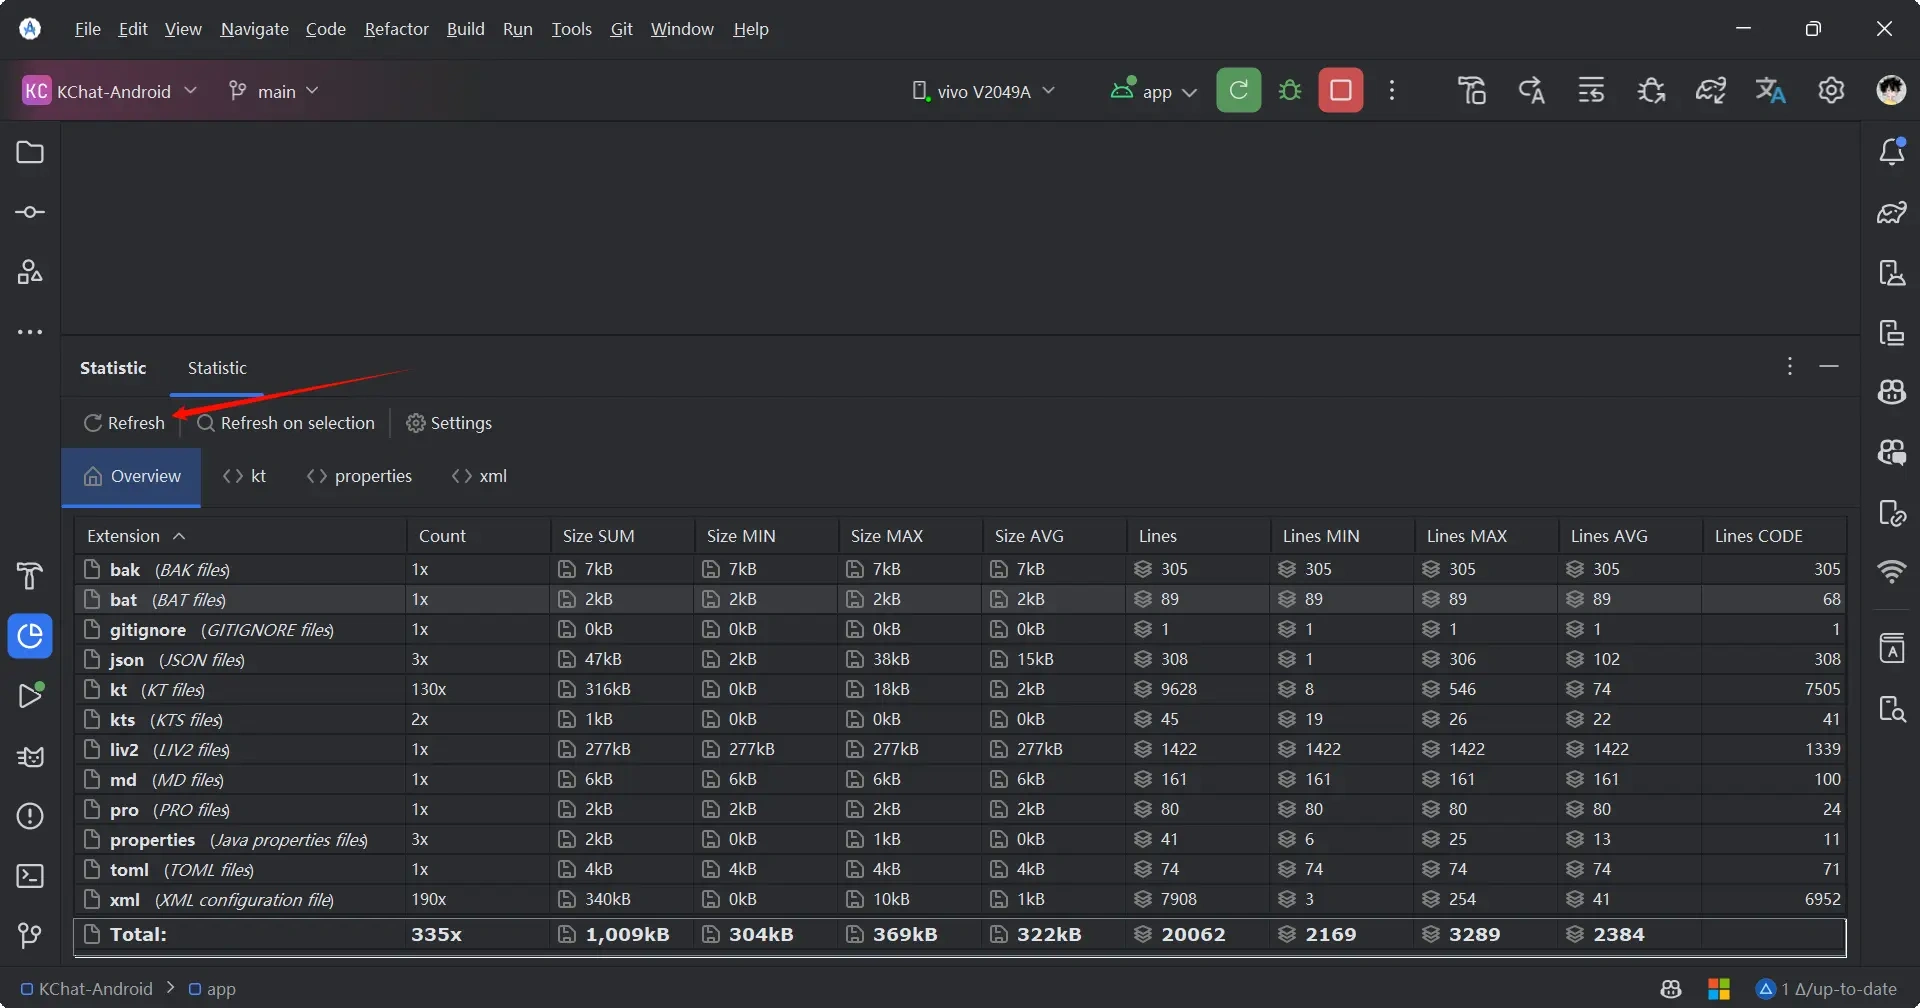Select the Statistic pie chart tool window

(30, 636)
